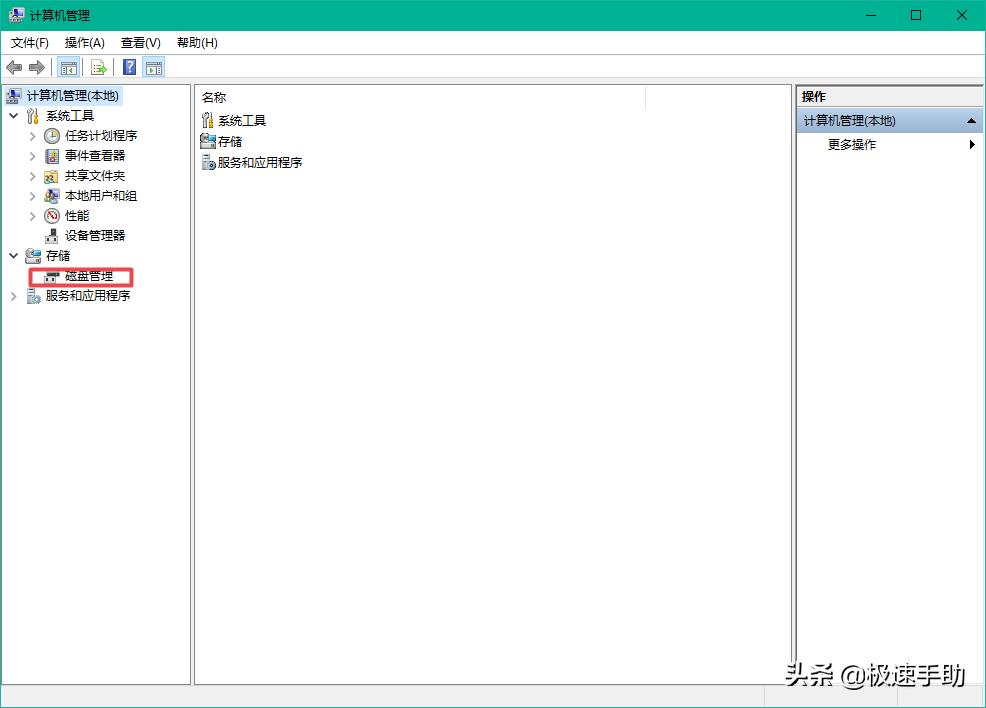Toggle the Actions pane visibility
Viewport: 986px width, 708px height.
click(153, 66)
